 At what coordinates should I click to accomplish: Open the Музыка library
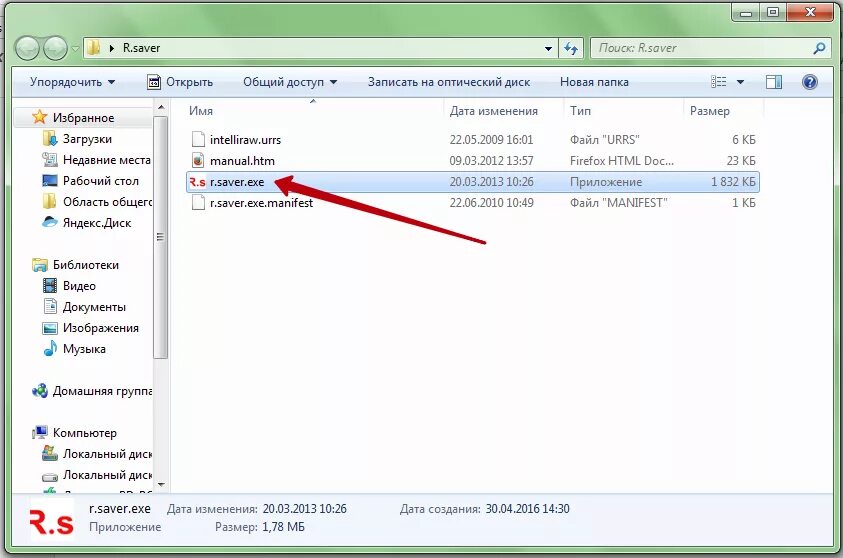click(x=84, y=349)
